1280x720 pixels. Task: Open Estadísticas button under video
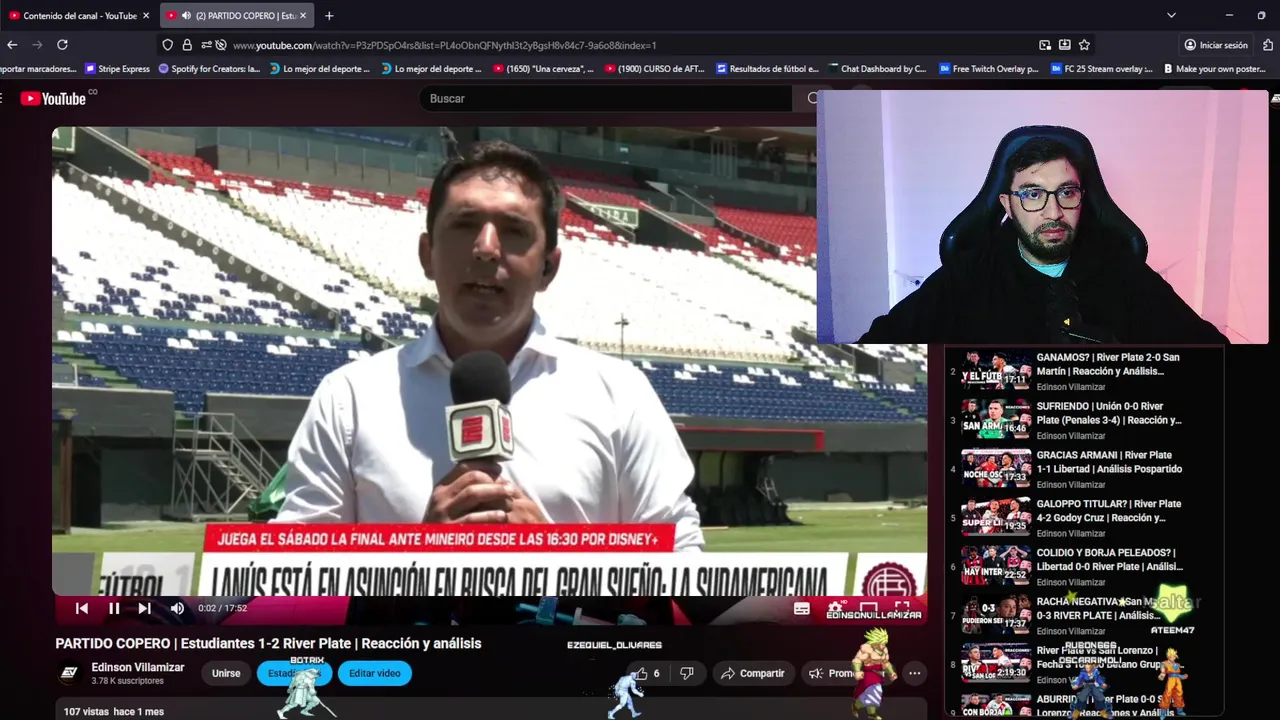coord(294,673)
